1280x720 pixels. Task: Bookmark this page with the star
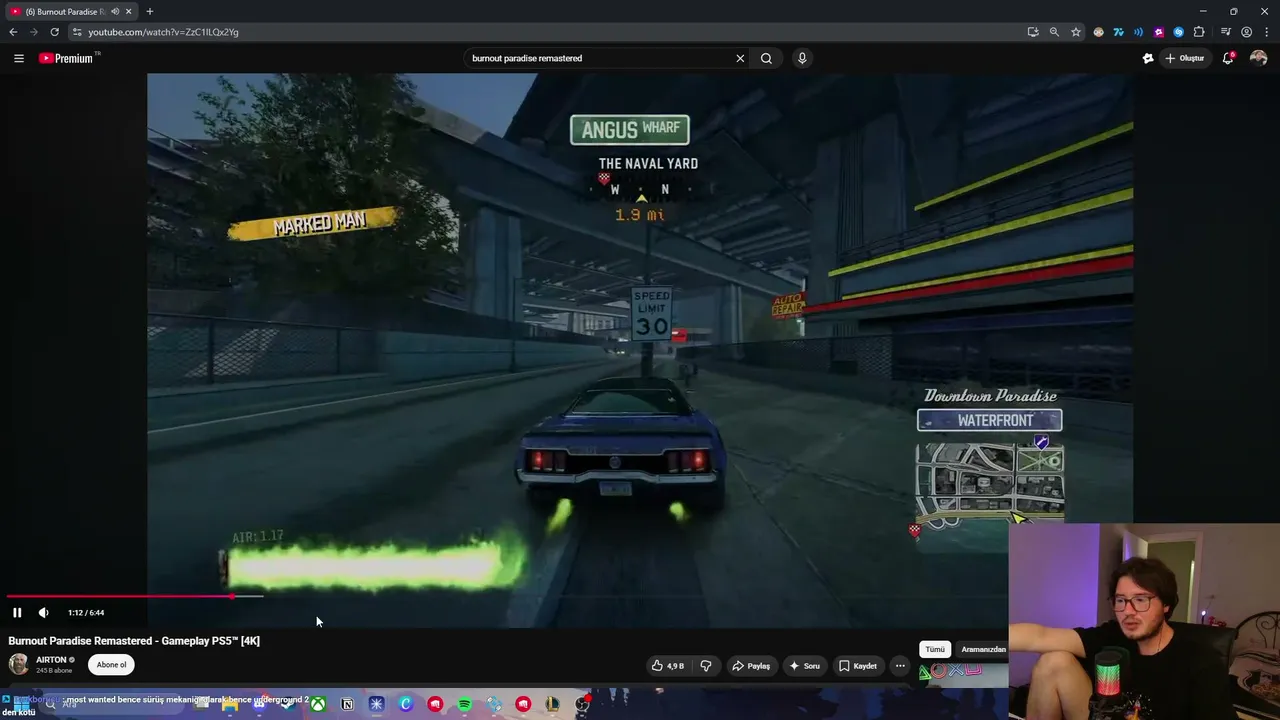point(1076,32)
